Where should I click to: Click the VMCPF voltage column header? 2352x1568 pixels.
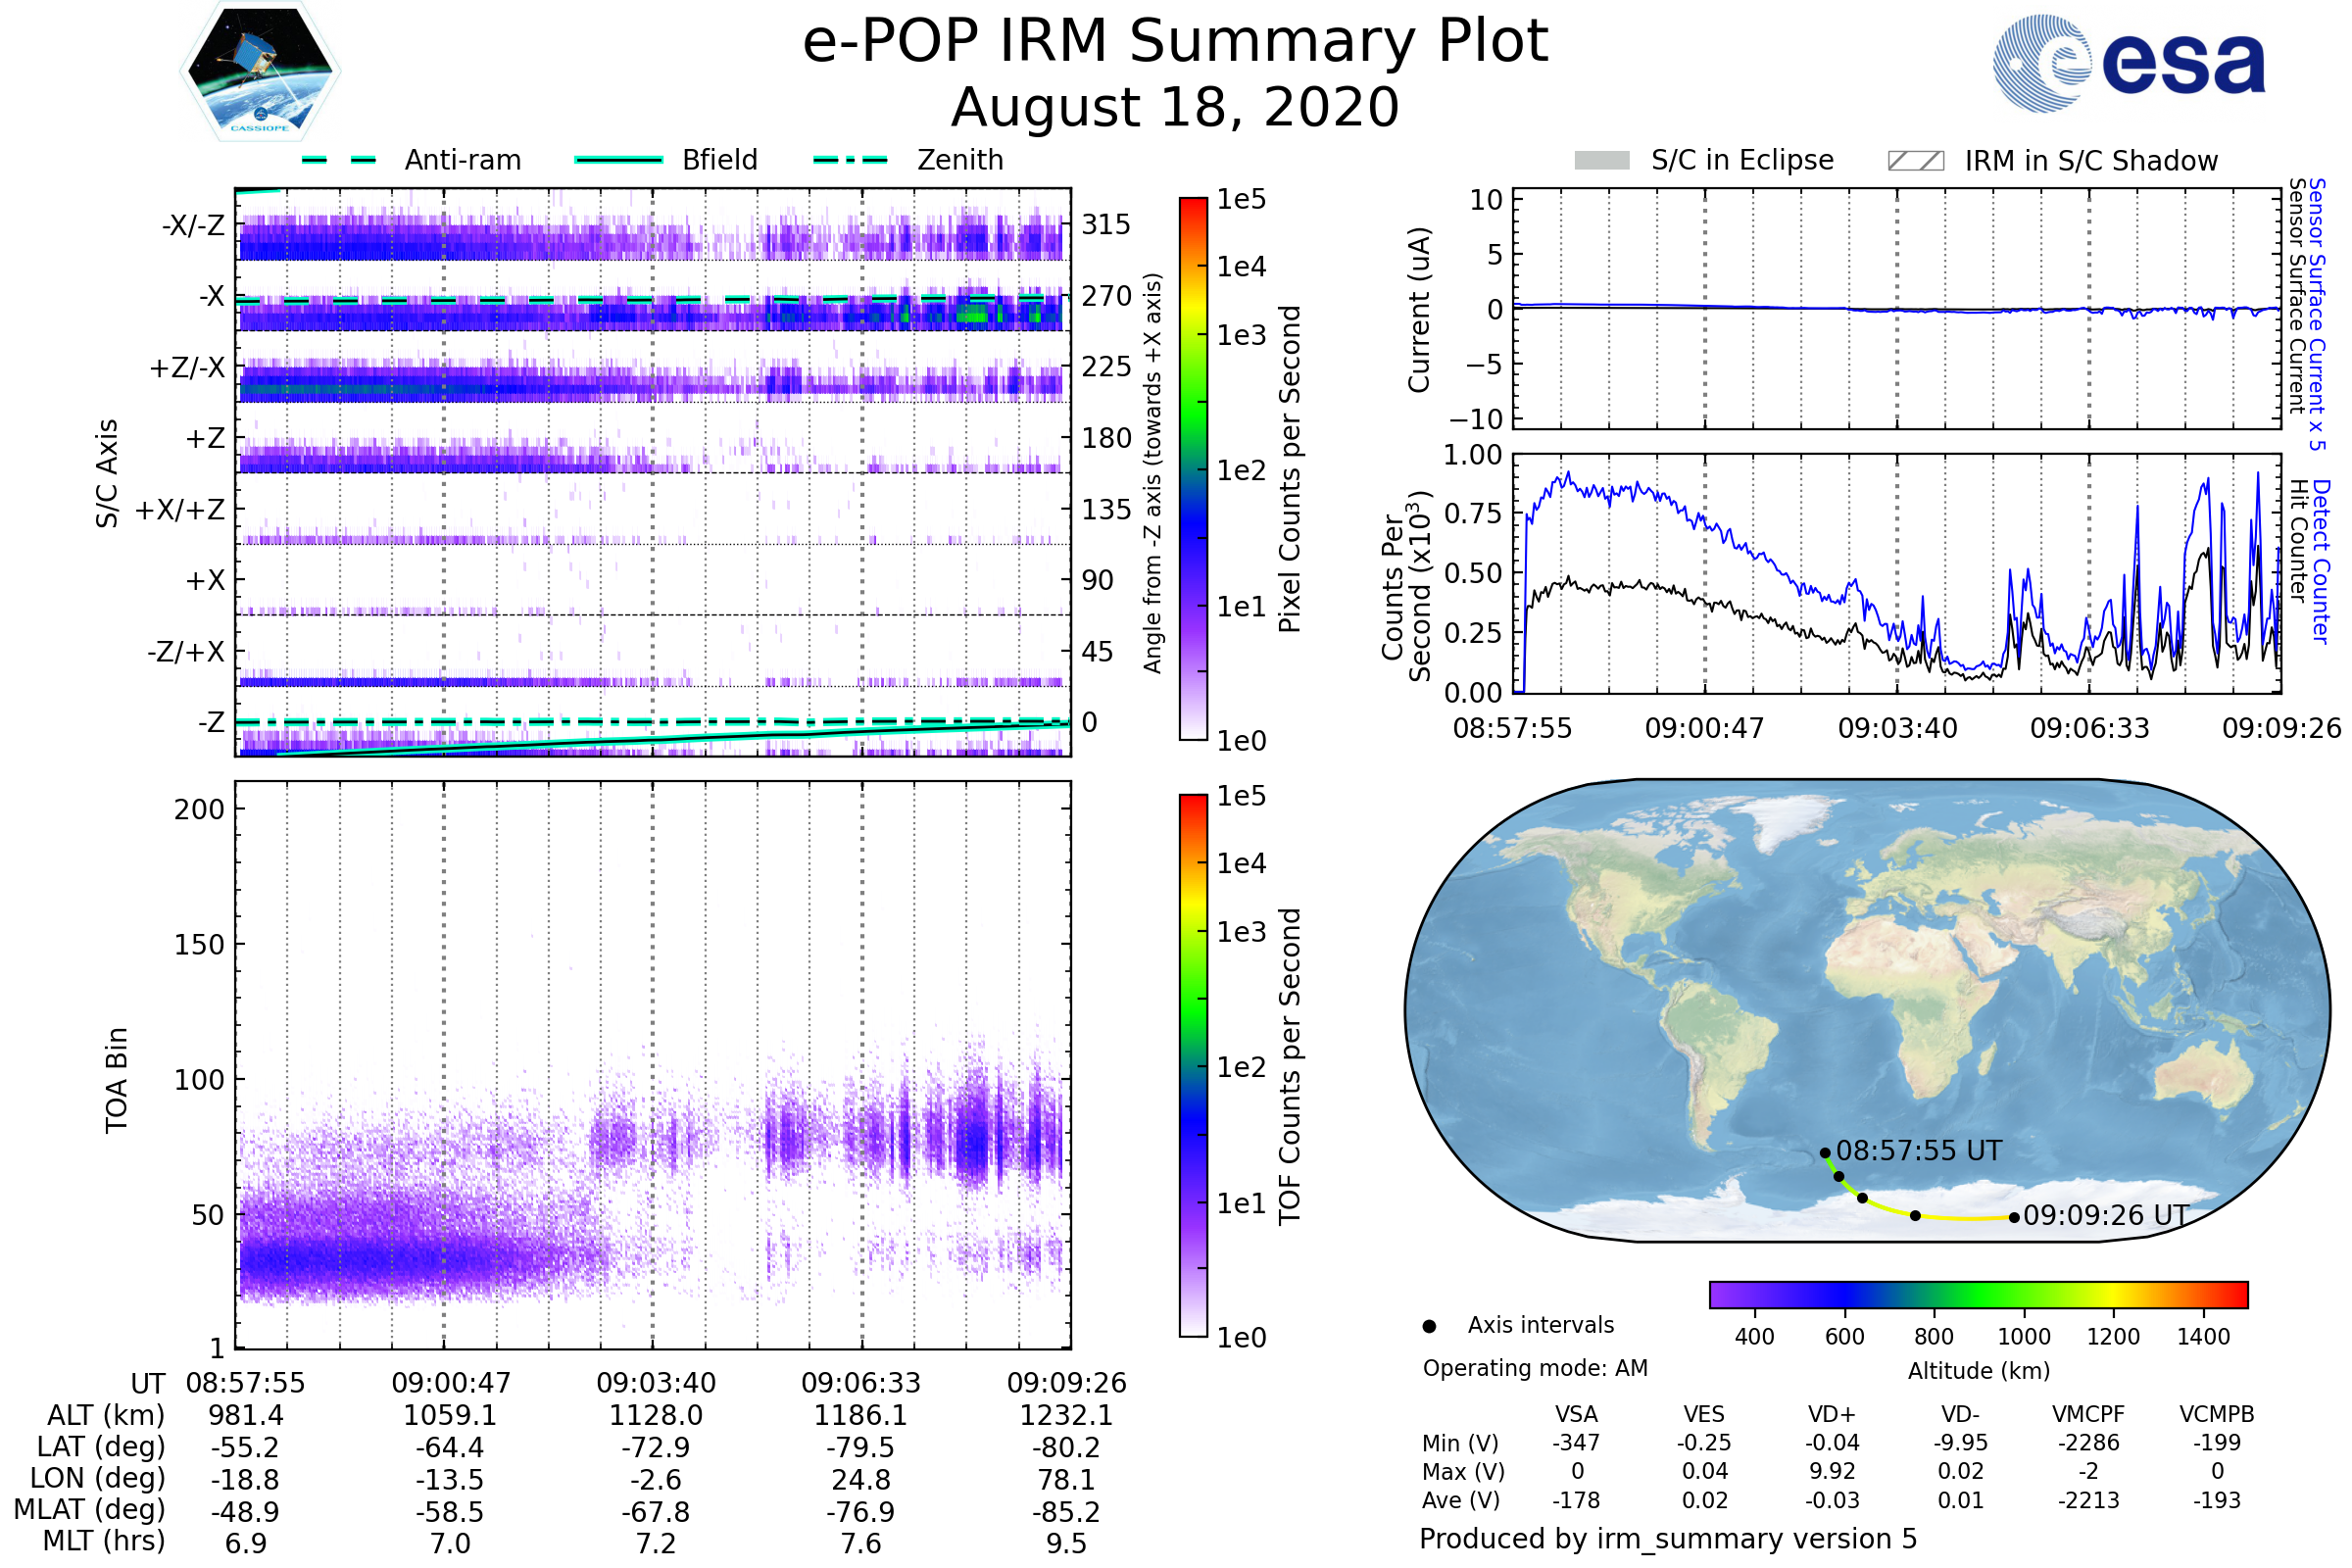click(x=2088, y=1414)
